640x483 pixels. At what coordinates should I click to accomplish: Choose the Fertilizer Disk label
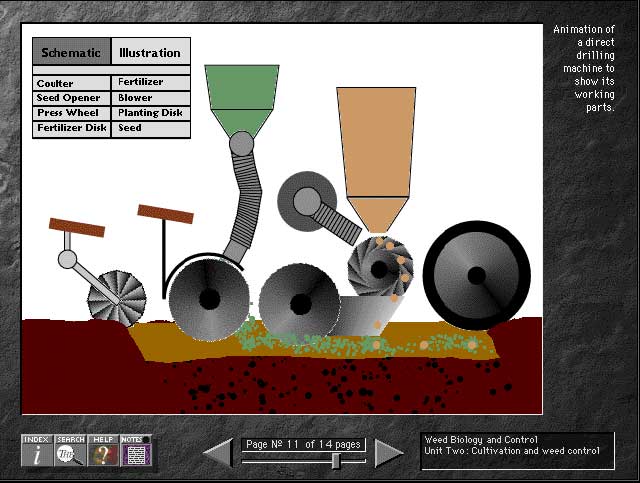click(x=71, y=128)
